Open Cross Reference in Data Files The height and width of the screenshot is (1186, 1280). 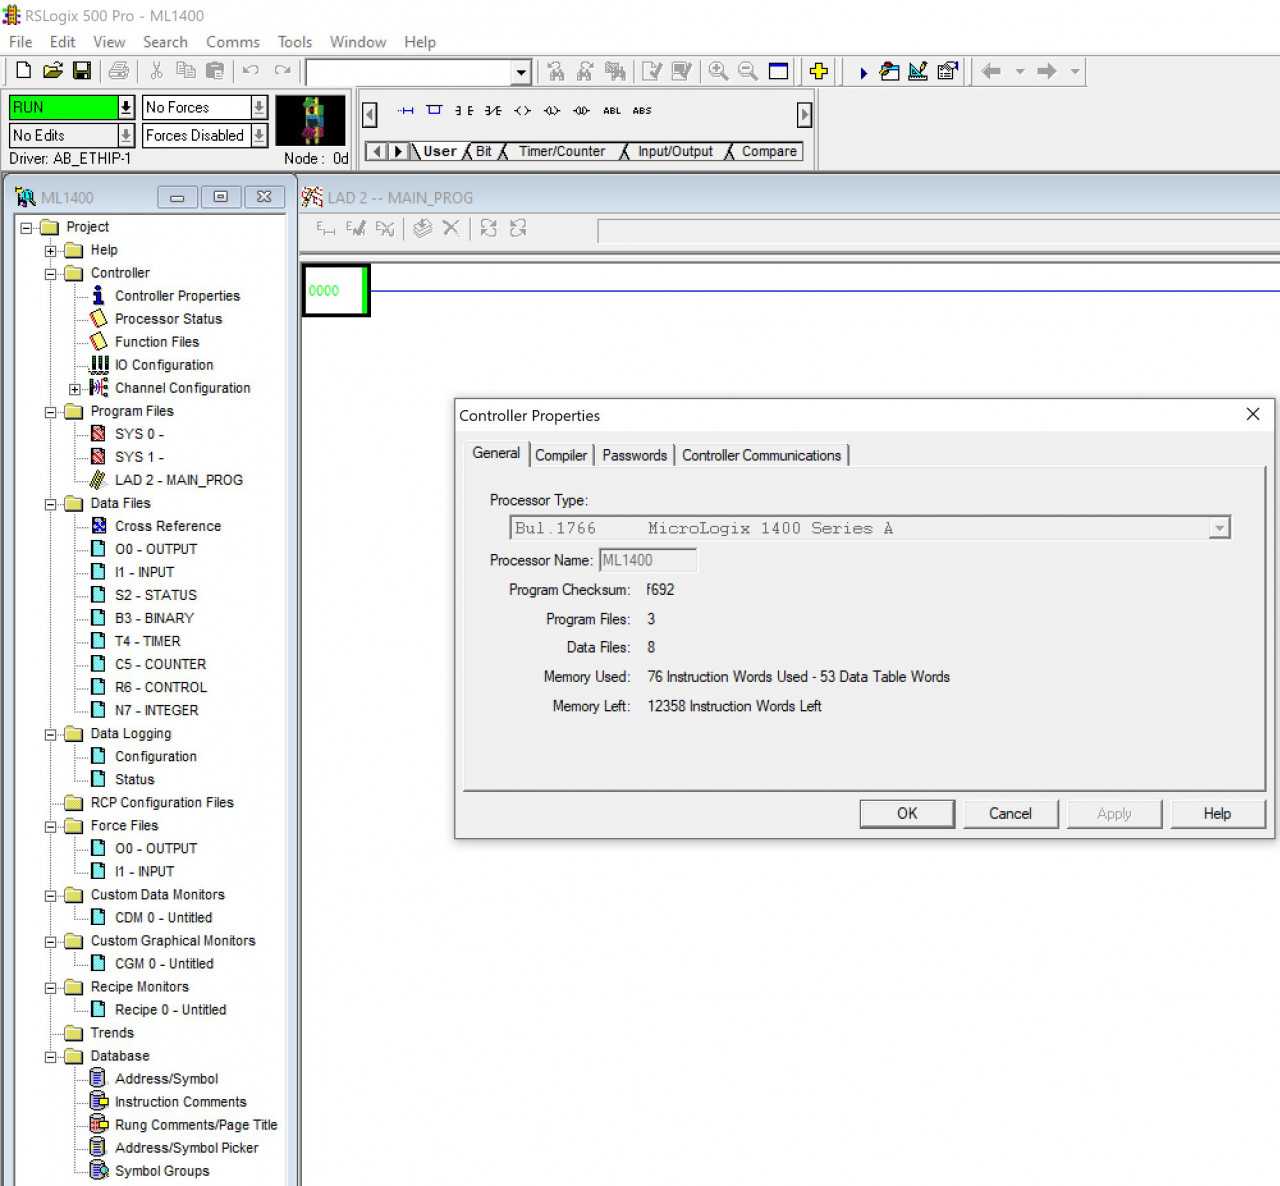tap(168, 526)
